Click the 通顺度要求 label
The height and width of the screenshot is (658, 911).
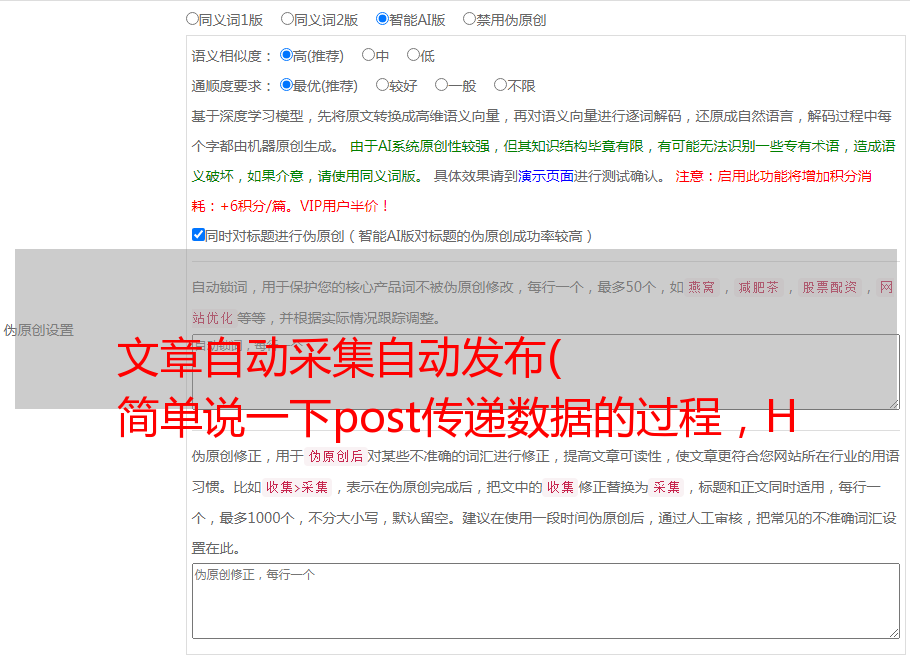pos(232,86)
